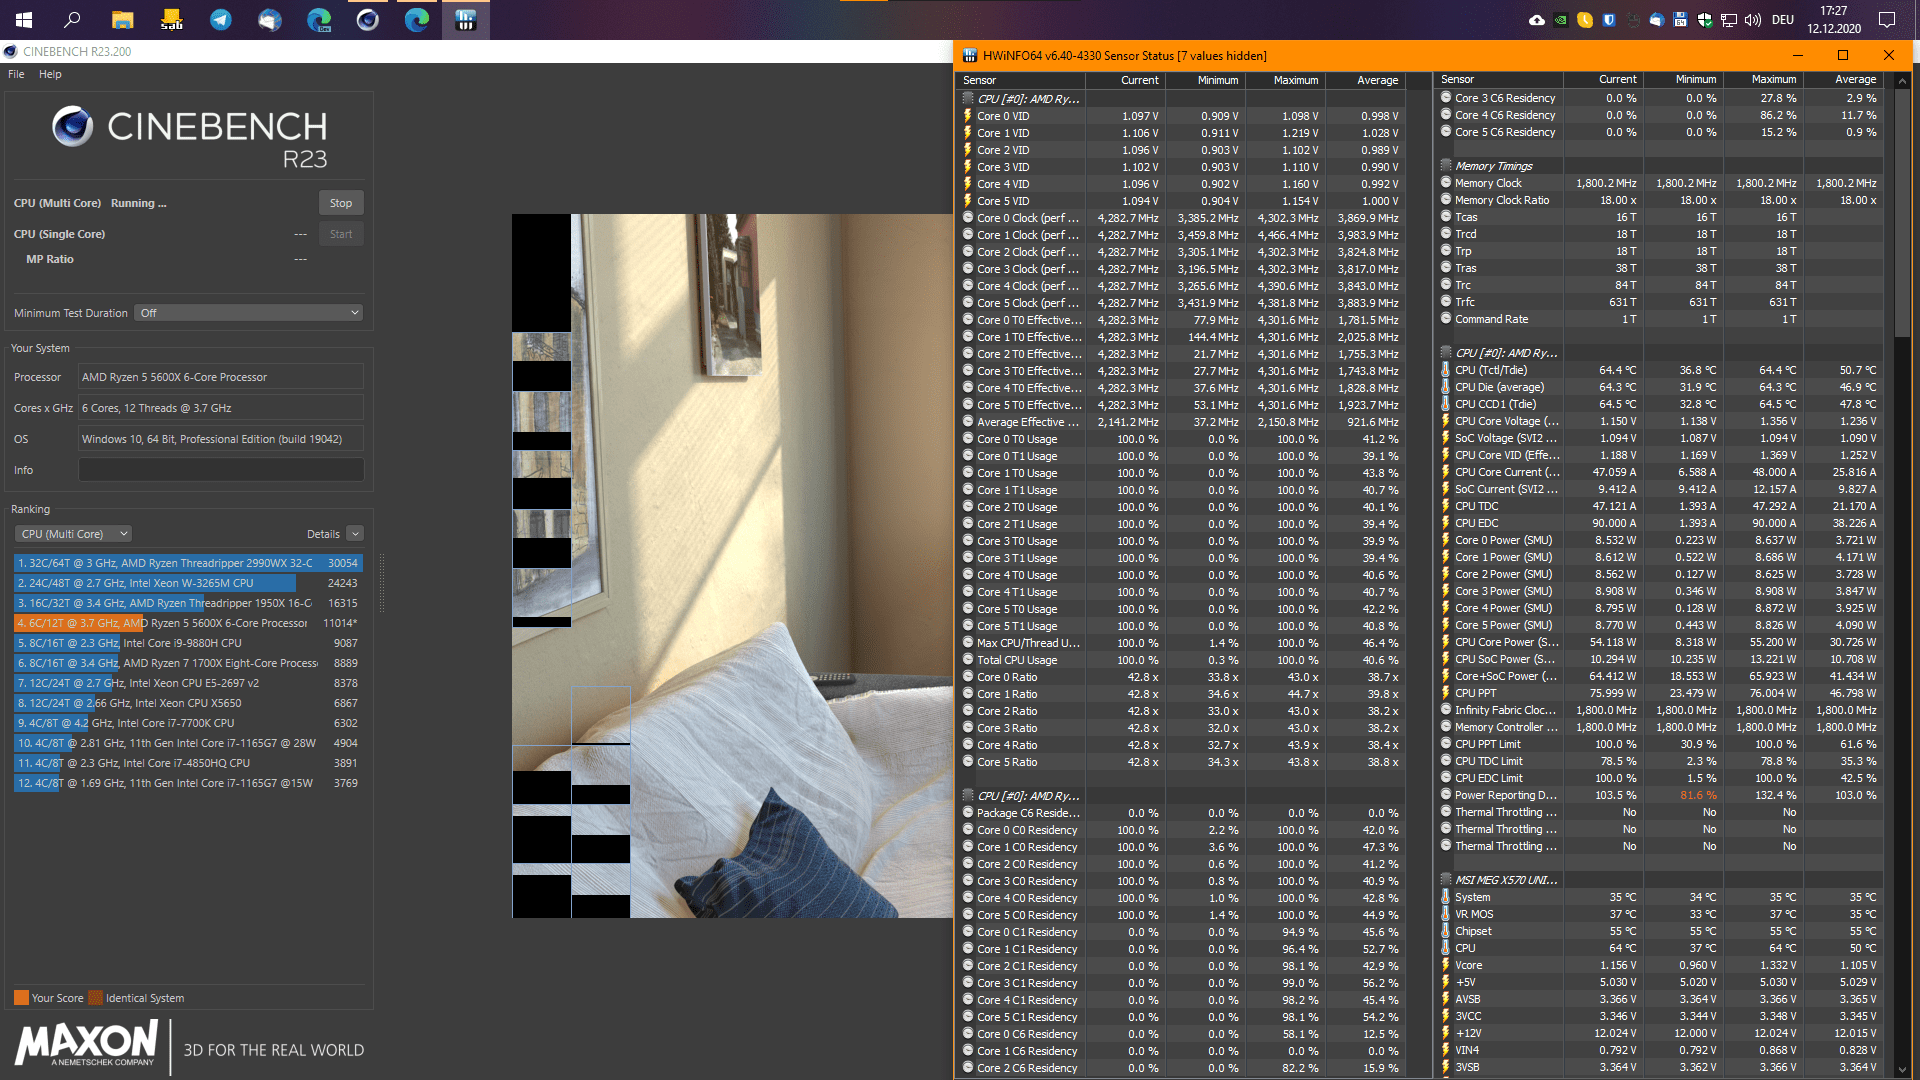Click the lightning icon beside Core 0 VID
The image size is (1920, 1080).
(968, 116)
